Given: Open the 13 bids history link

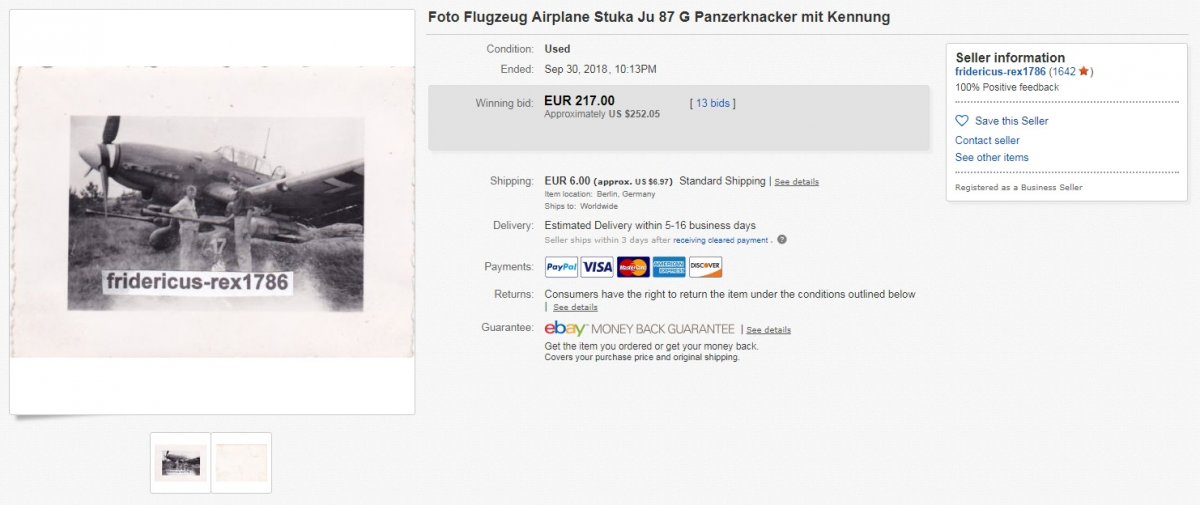Looking at the screenshot, I should [714, 103].
